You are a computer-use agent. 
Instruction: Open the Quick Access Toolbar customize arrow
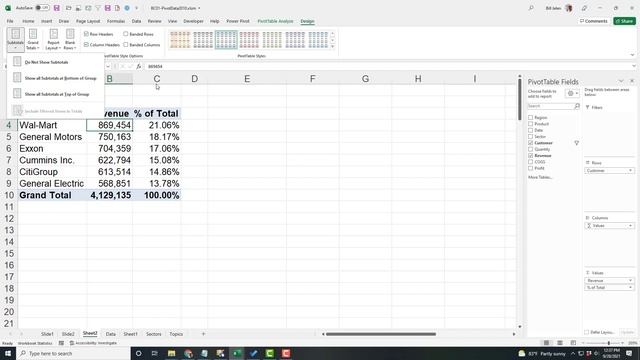(x=137, y=8)
